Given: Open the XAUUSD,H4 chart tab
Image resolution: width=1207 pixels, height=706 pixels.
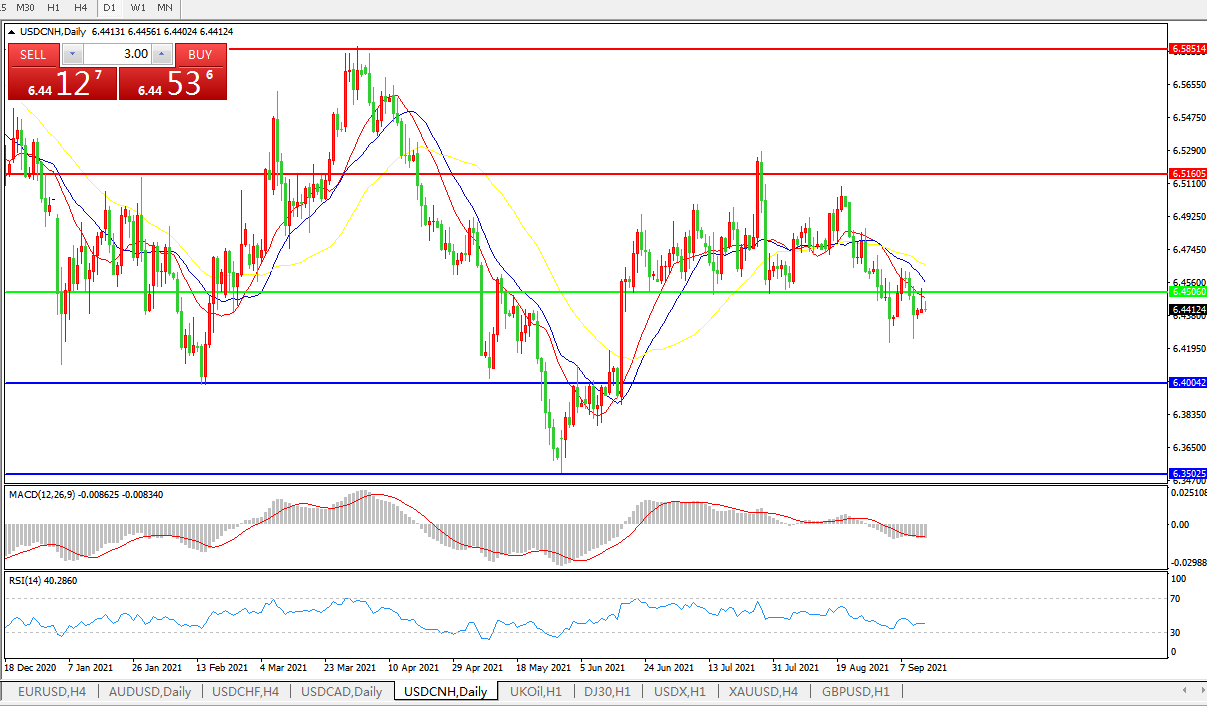Looking at the screenshot, I should click(x=763, y=692).
